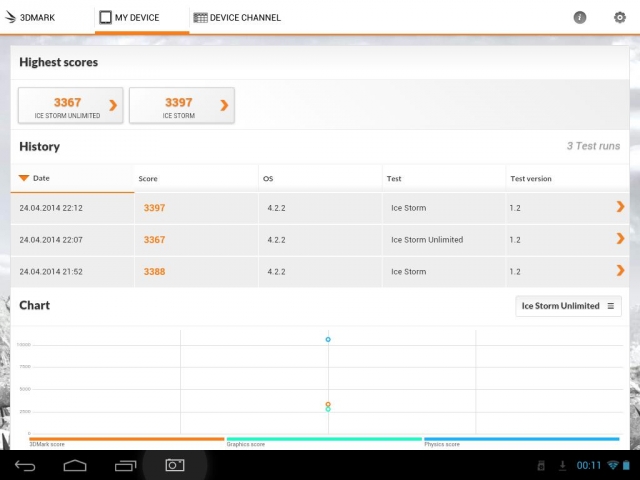Sort history by Date column
The height and width of the screenshot is (480, 640).
72,178
